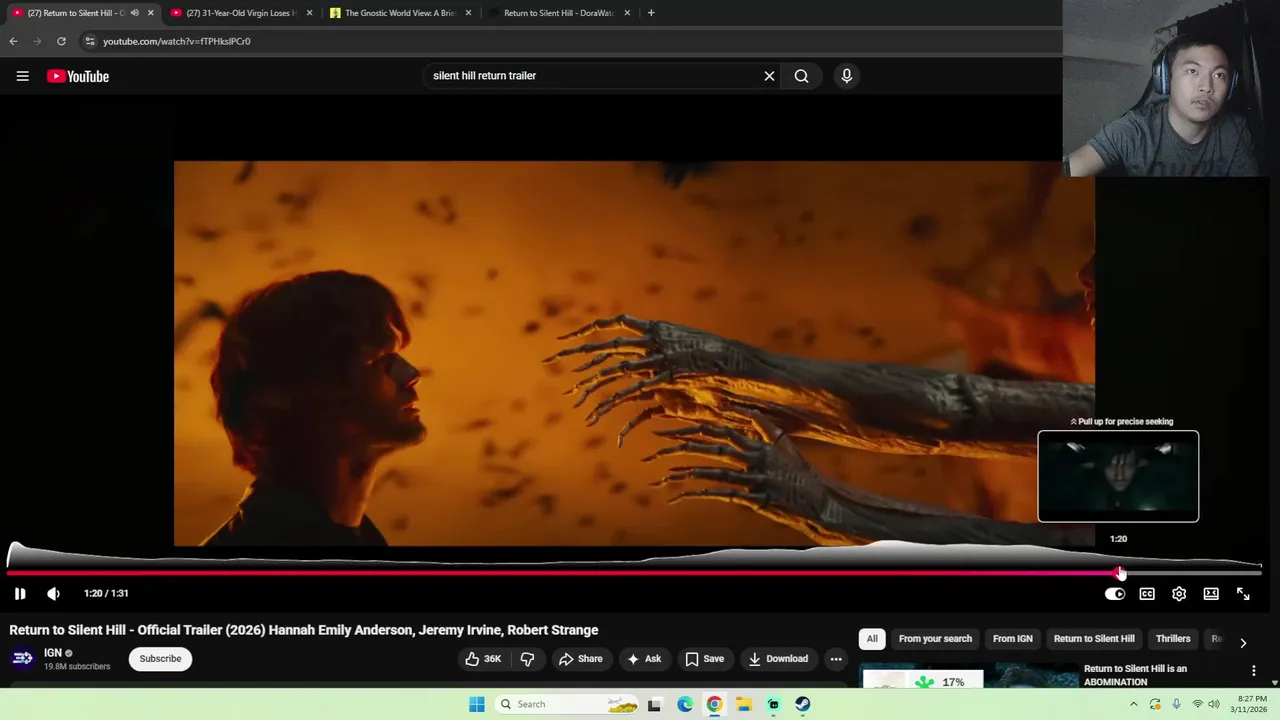Click the seek preview thumbnail
The width and height of the screenshot is (1280, 720).
pyautogui.click(x=1118, y=476)
